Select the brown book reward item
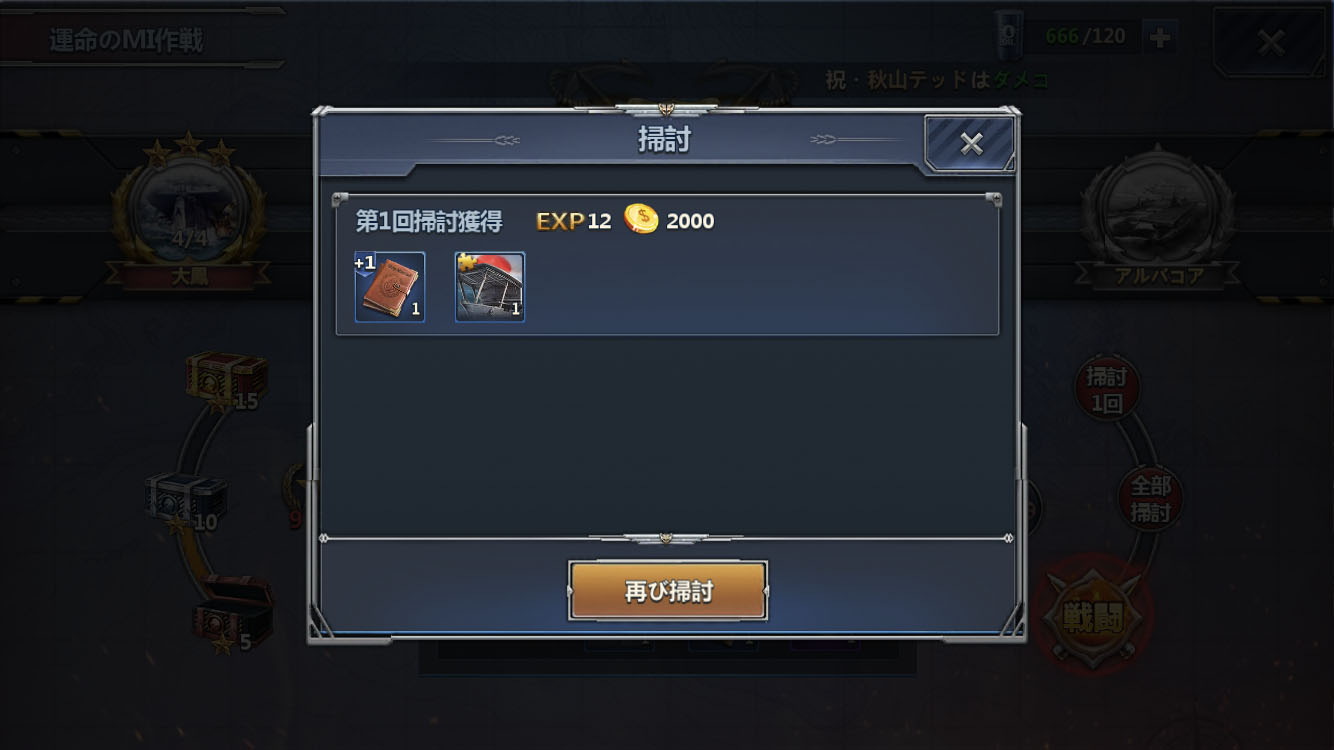The image size is (1334, 750). point(390,287)
